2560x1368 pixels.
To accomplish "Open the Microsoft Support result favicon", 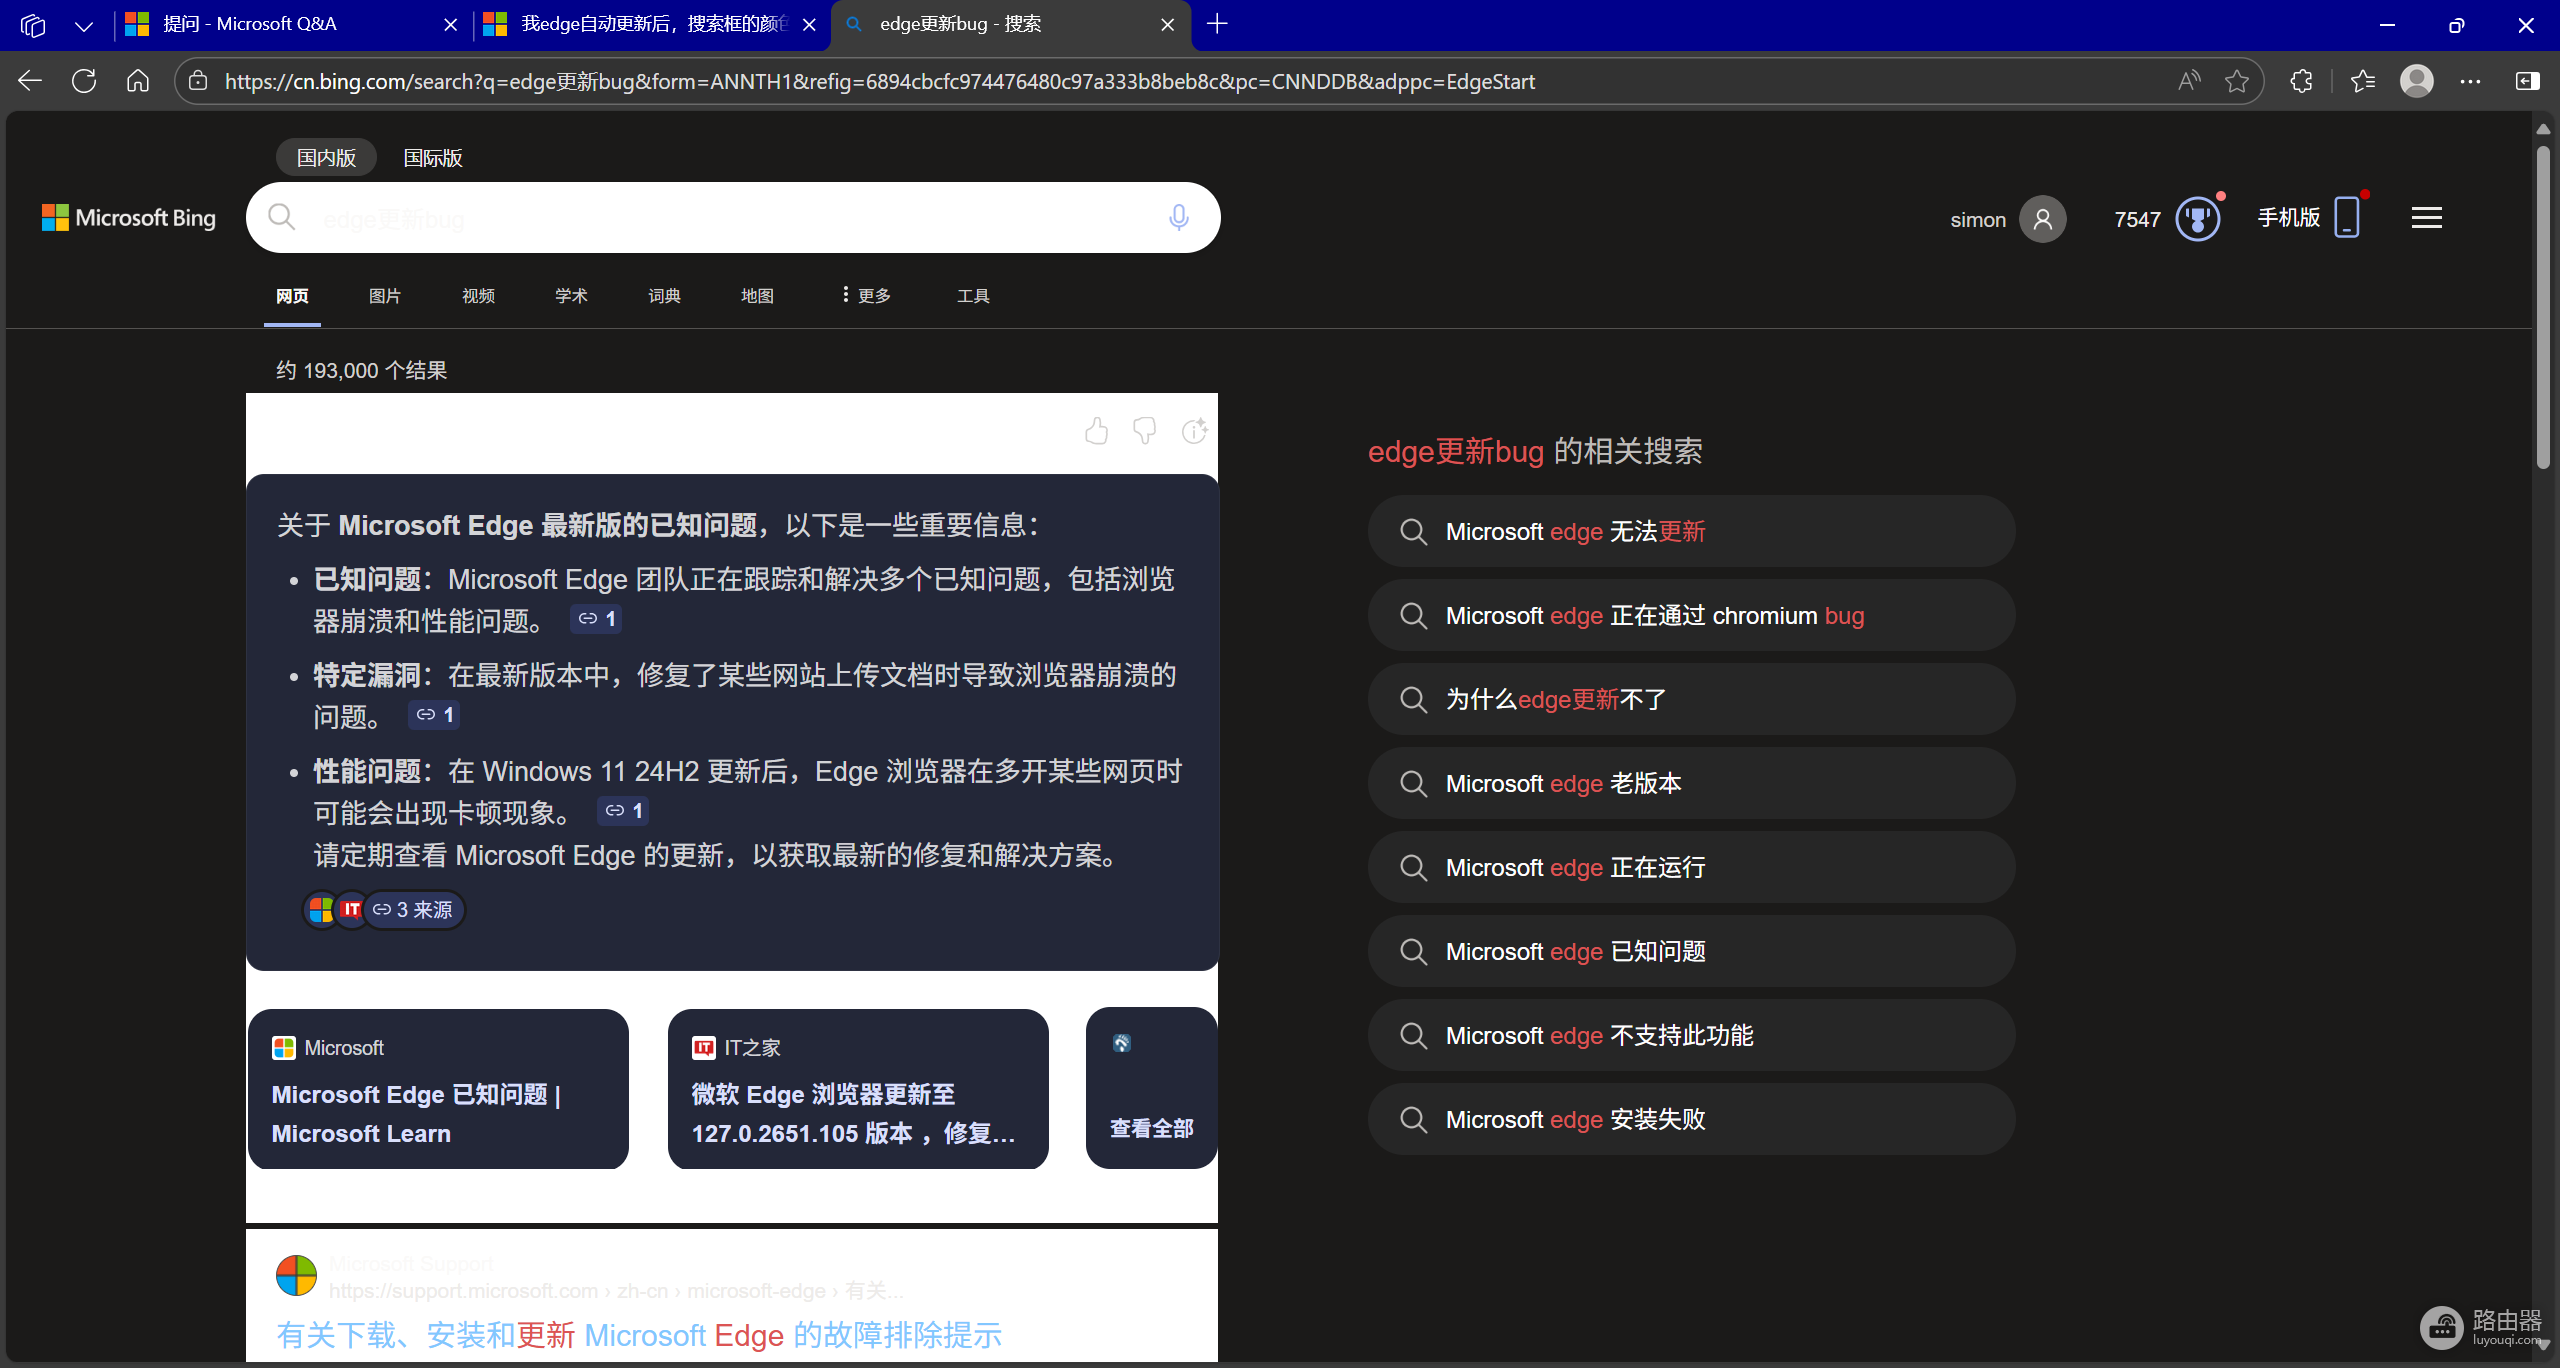I will pyautogui.click(x=296, y=1276).
